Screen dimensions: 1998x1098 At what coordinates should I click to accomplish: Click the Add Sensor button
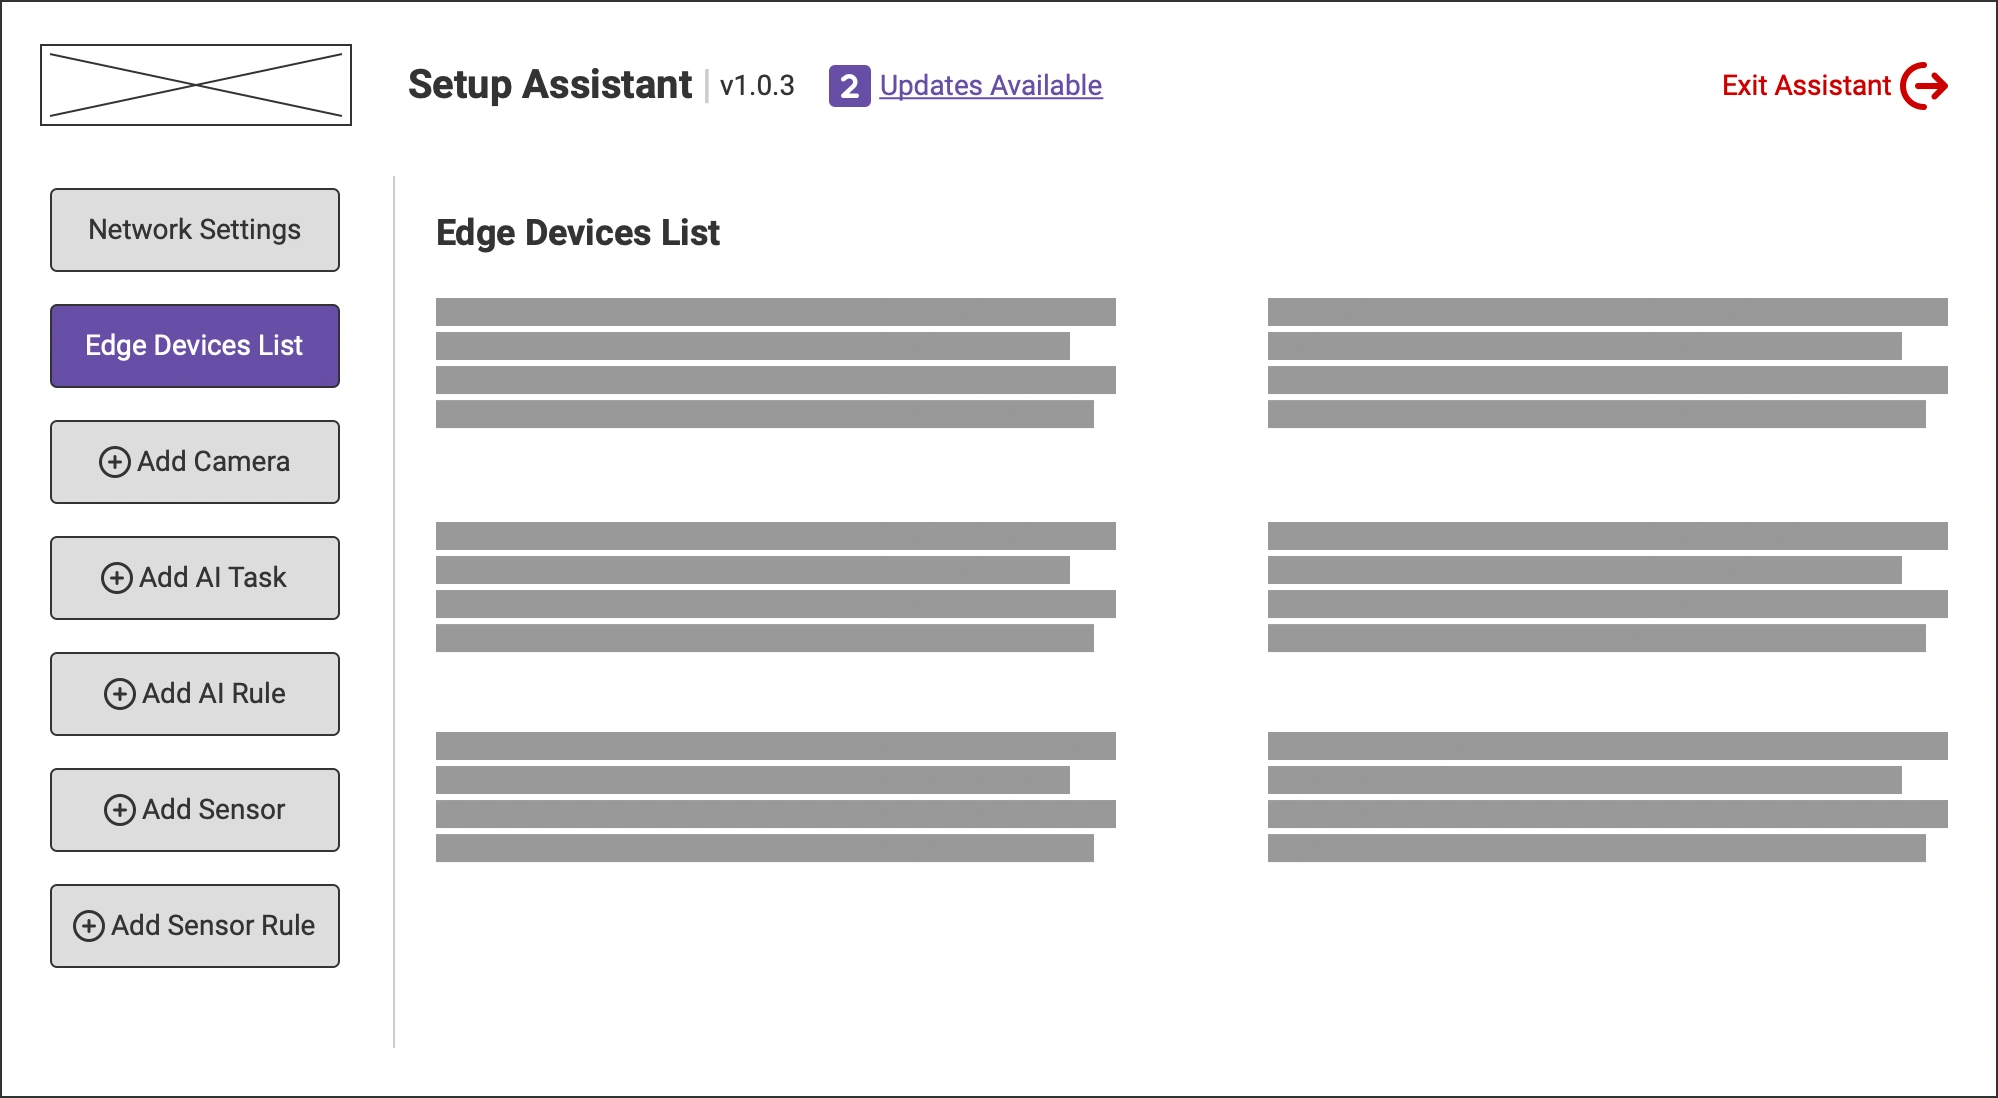click(194, 810)
